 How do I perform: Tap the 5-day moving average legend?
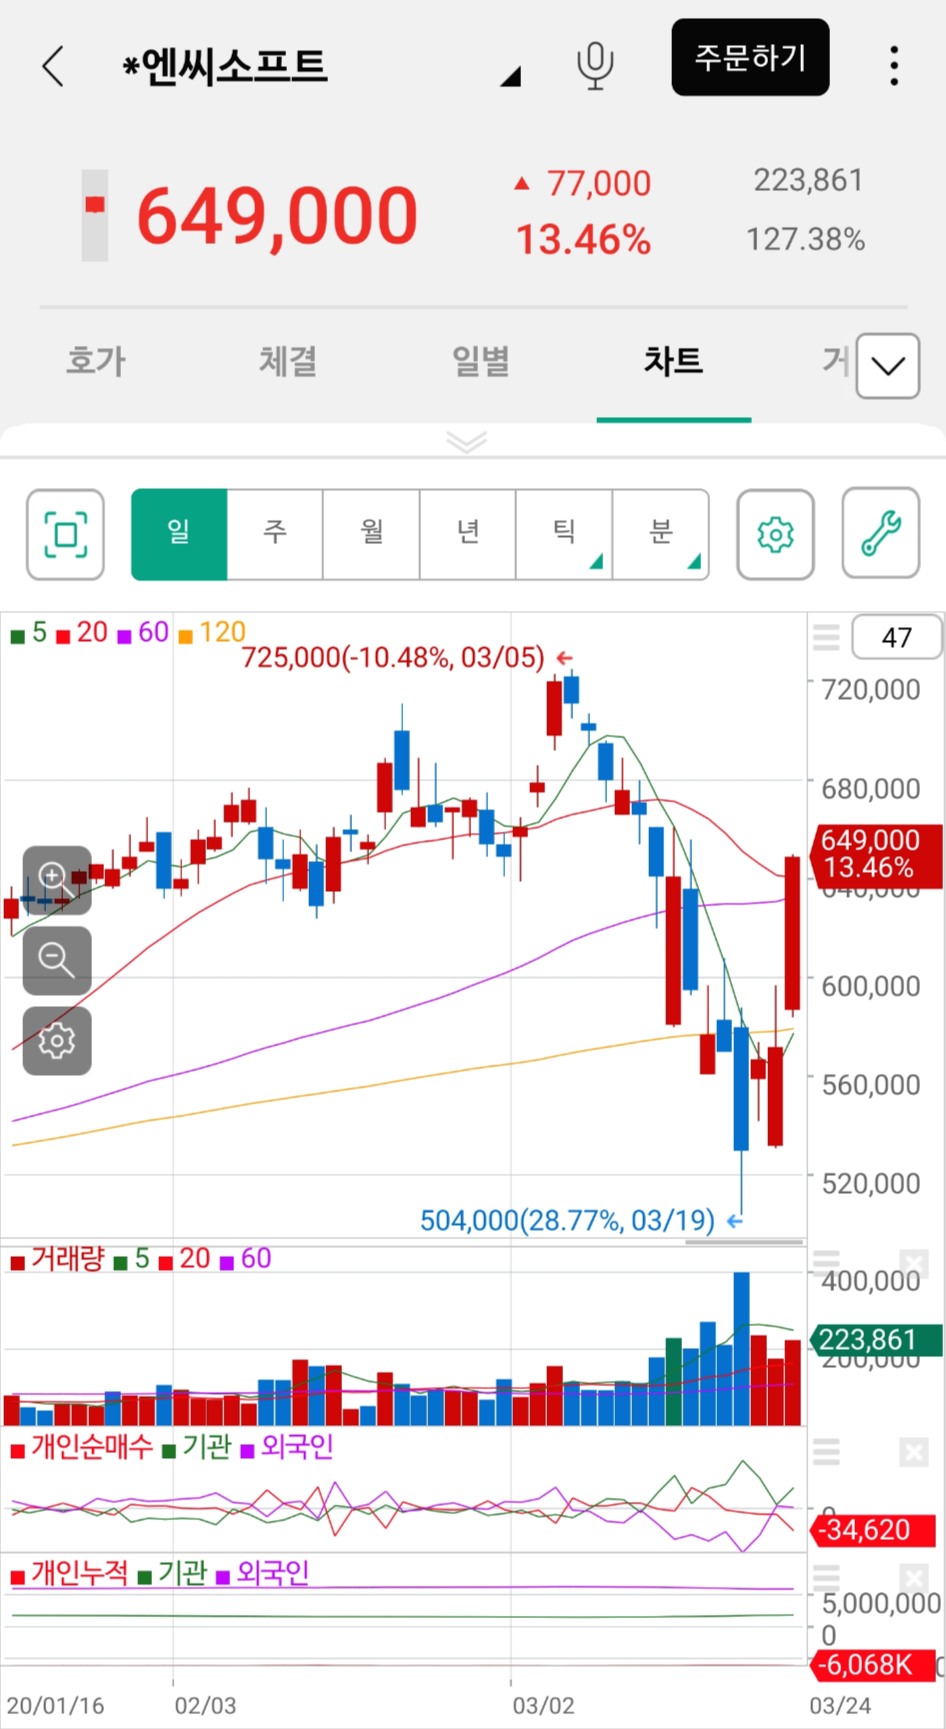29,632
